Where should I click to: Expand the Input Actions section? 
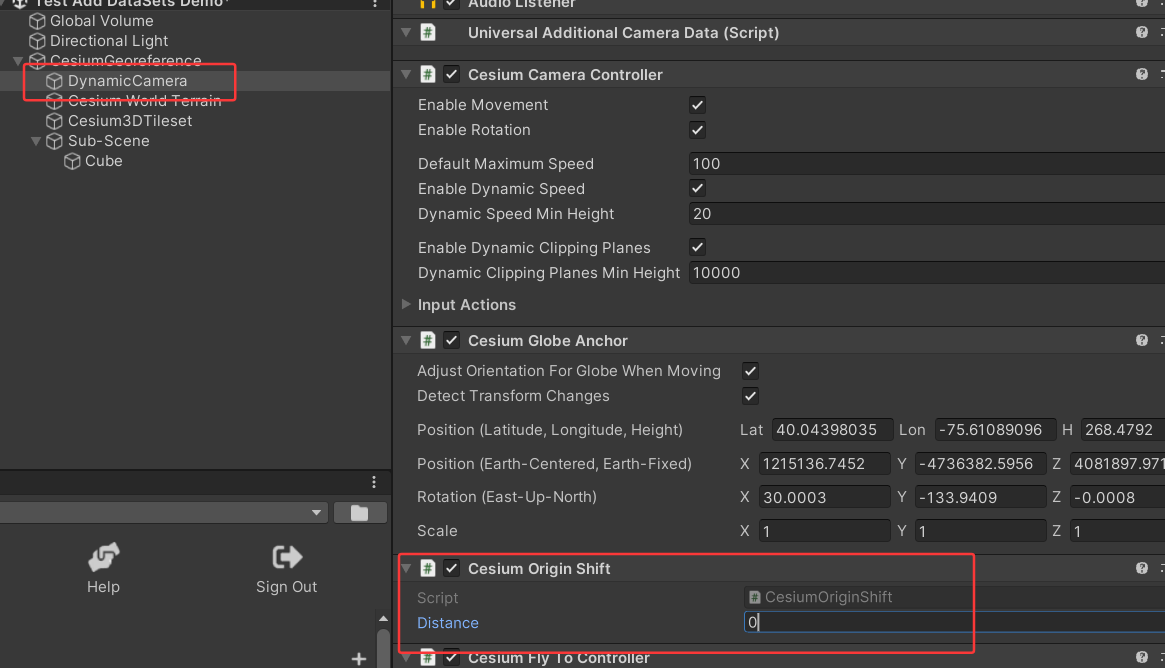[x=406, y=304]
